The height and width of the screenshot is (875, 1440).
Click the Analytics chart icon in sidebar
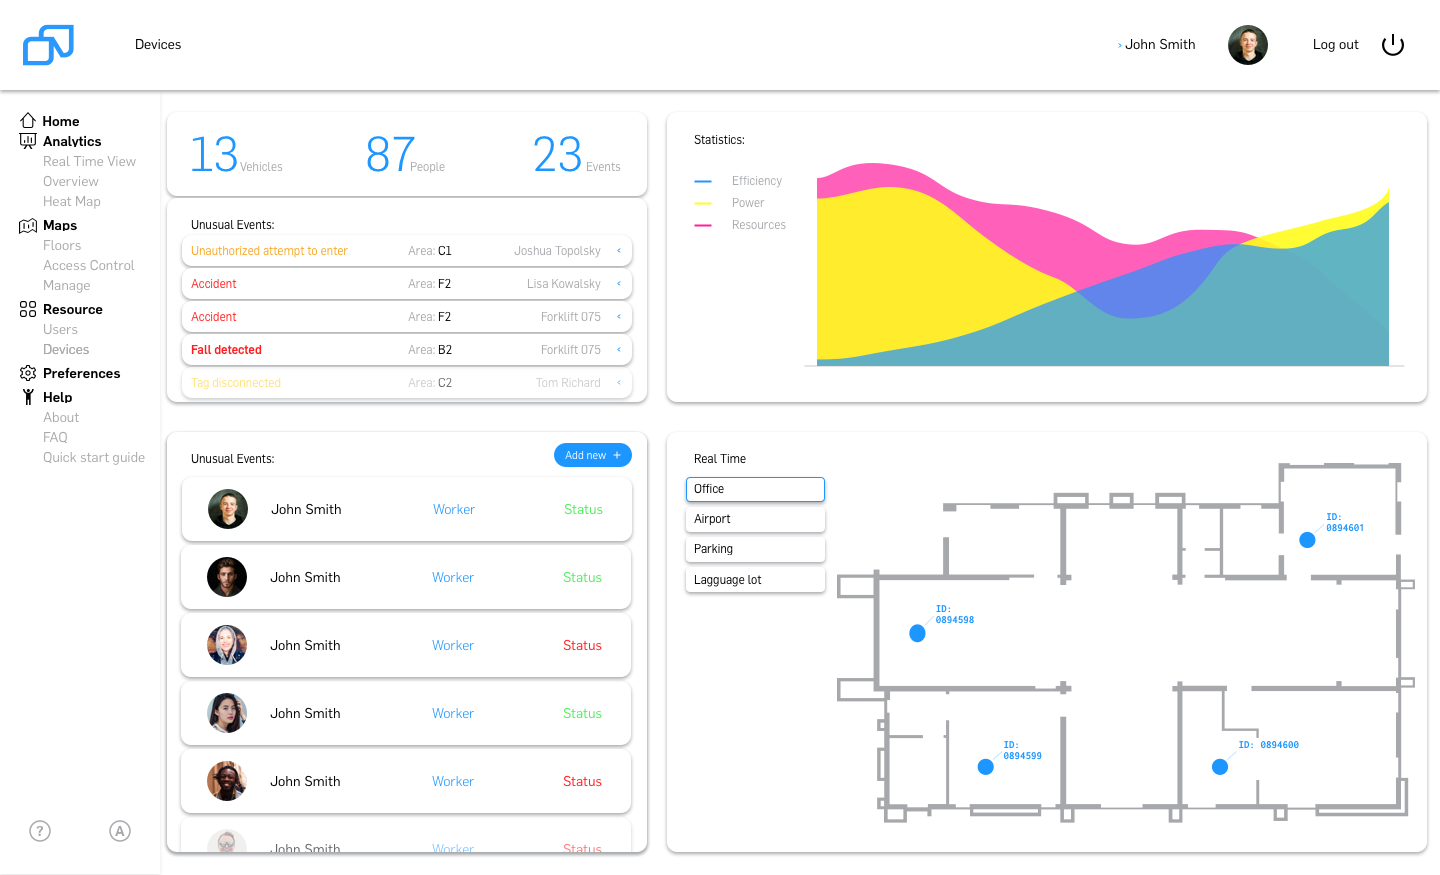click(27, 140)
